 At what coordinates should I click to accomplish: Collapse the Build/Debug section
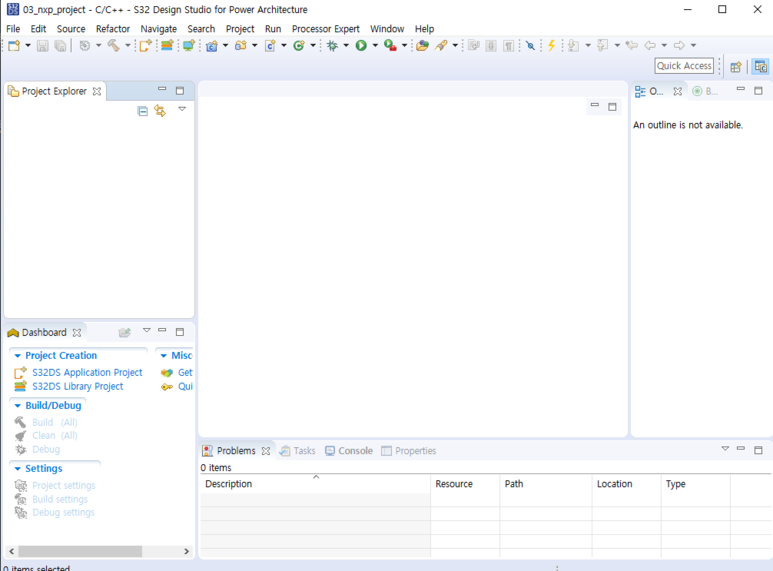(18, 406)
